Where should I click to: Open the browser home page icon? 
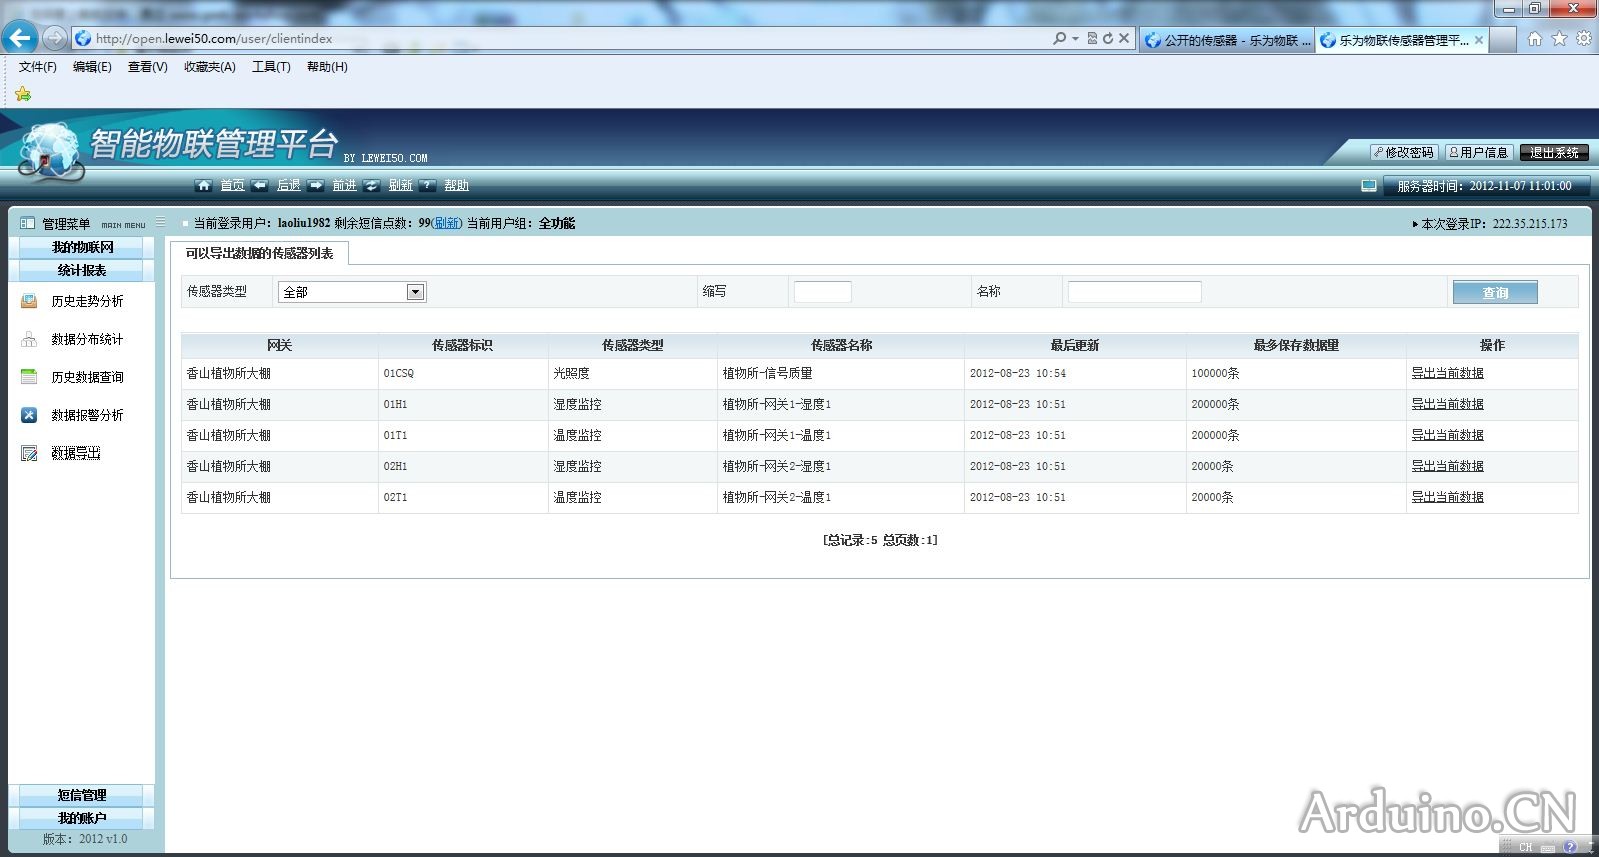1534,39
